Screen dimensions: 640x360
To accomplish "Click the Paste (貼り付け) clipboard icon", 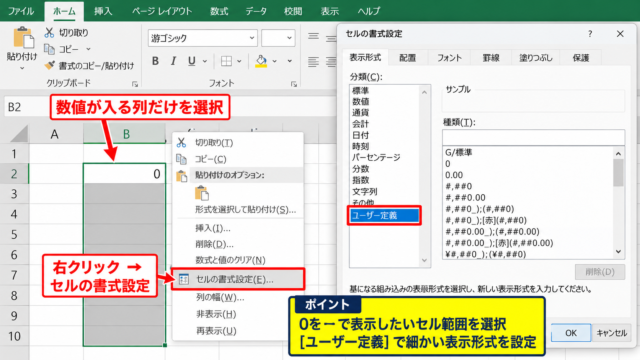I will click(23, 38).
